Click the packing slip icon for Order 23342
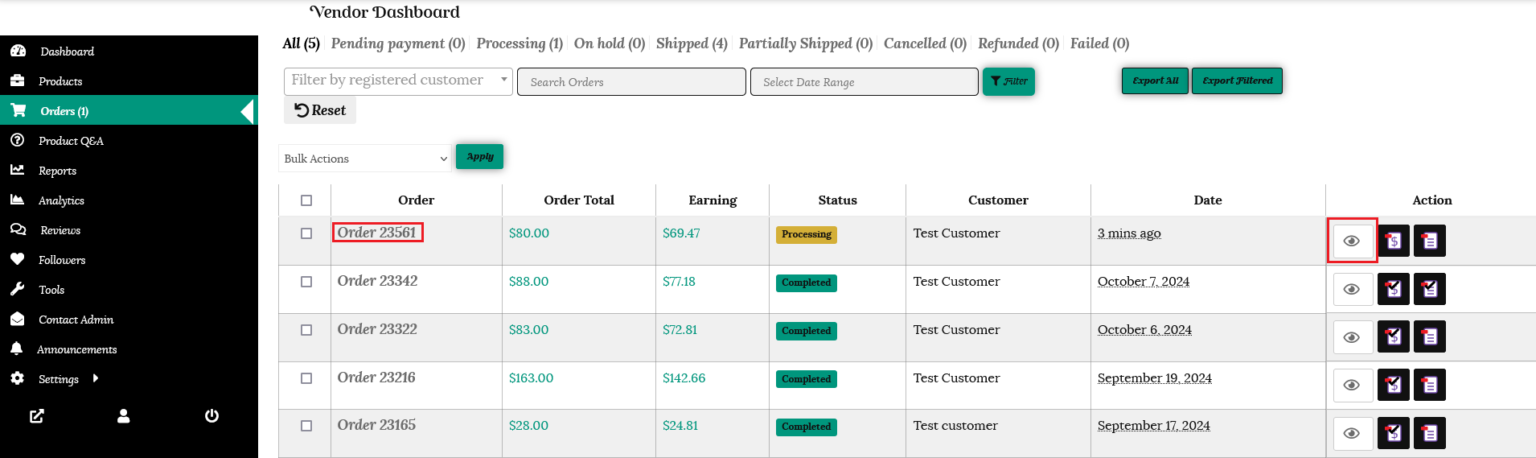 pos(1429,289)
